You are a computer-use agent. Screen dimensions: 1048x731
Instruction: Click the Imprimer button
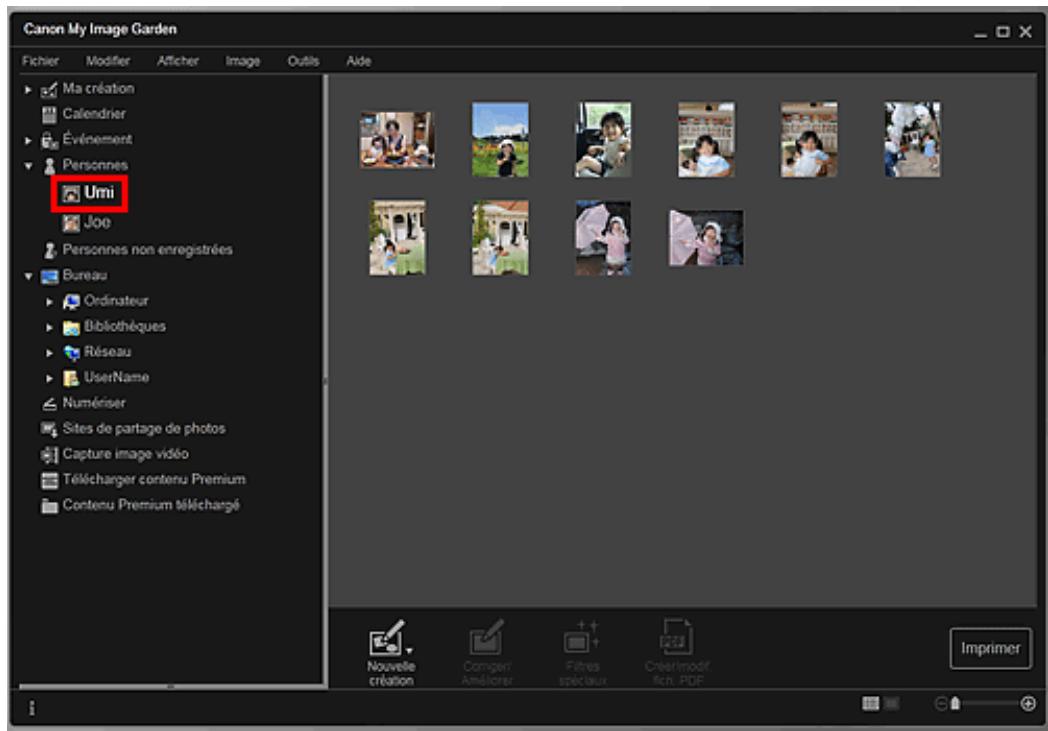pyautogui.click(x=989, y=648)
